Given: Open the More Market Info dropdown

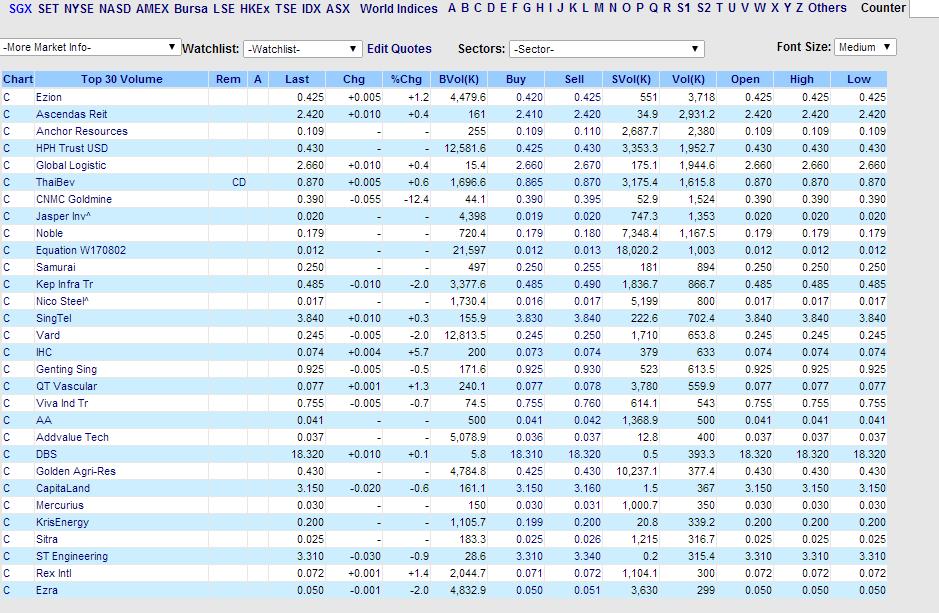Looking at the screenshot, I should point(90,47).
